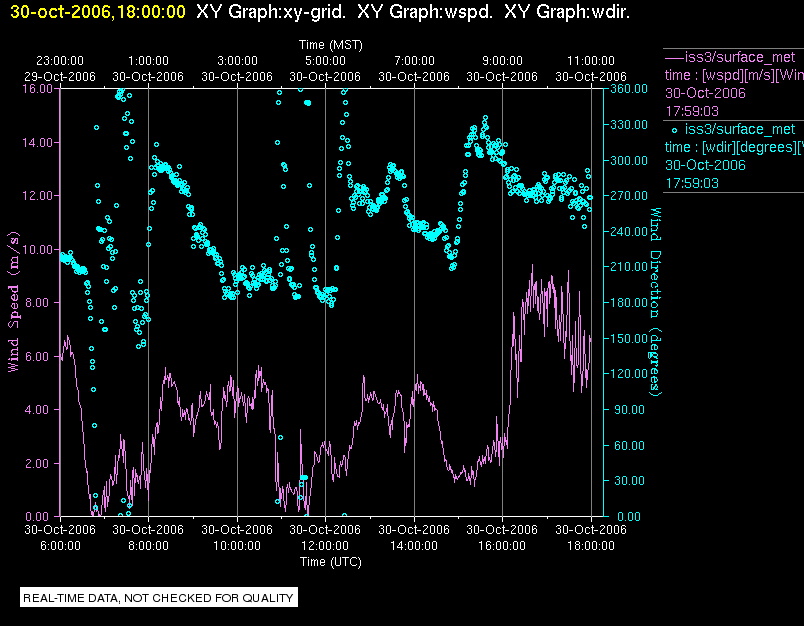Select the "XY Graph:xy-grid." title text
The width and height of the screenshot is (804, 626).
tap(271, 12)
